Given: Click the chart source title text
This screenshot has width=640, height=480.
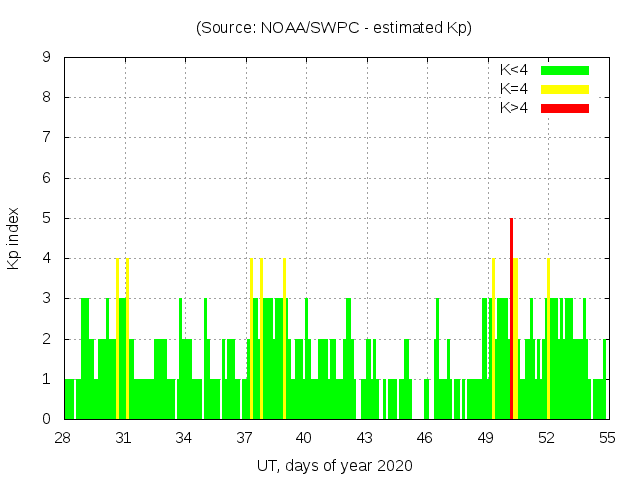Looking at the screenshot, I should [333, 28].
